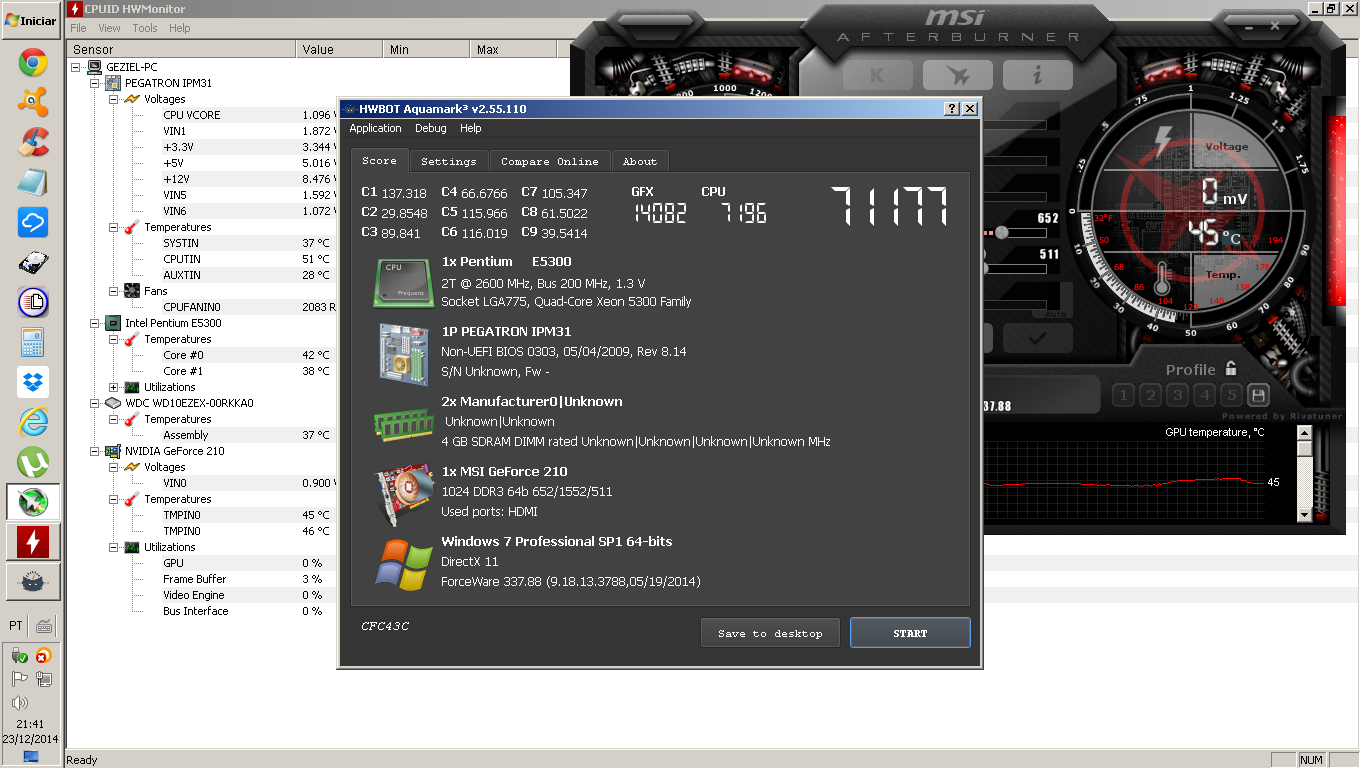The height and width of the screenshot is (768, 1360).
Task: Open Aquamark Debug menu
Action: point(431,128)
